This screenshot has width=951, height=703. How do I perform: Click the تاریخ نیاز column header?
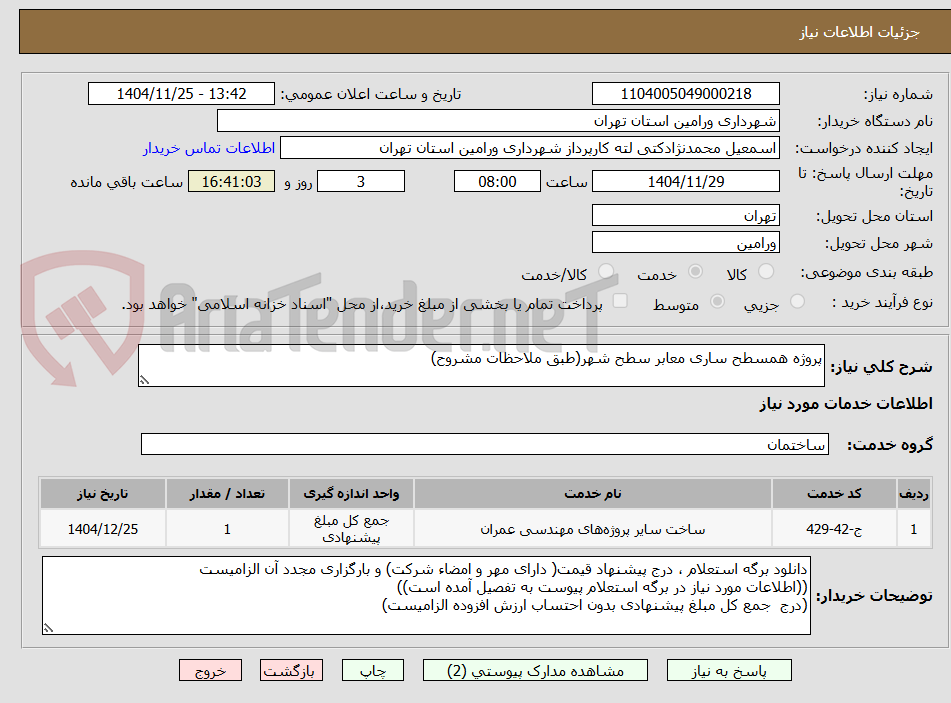pyautogui.click(x=102, y=494)
